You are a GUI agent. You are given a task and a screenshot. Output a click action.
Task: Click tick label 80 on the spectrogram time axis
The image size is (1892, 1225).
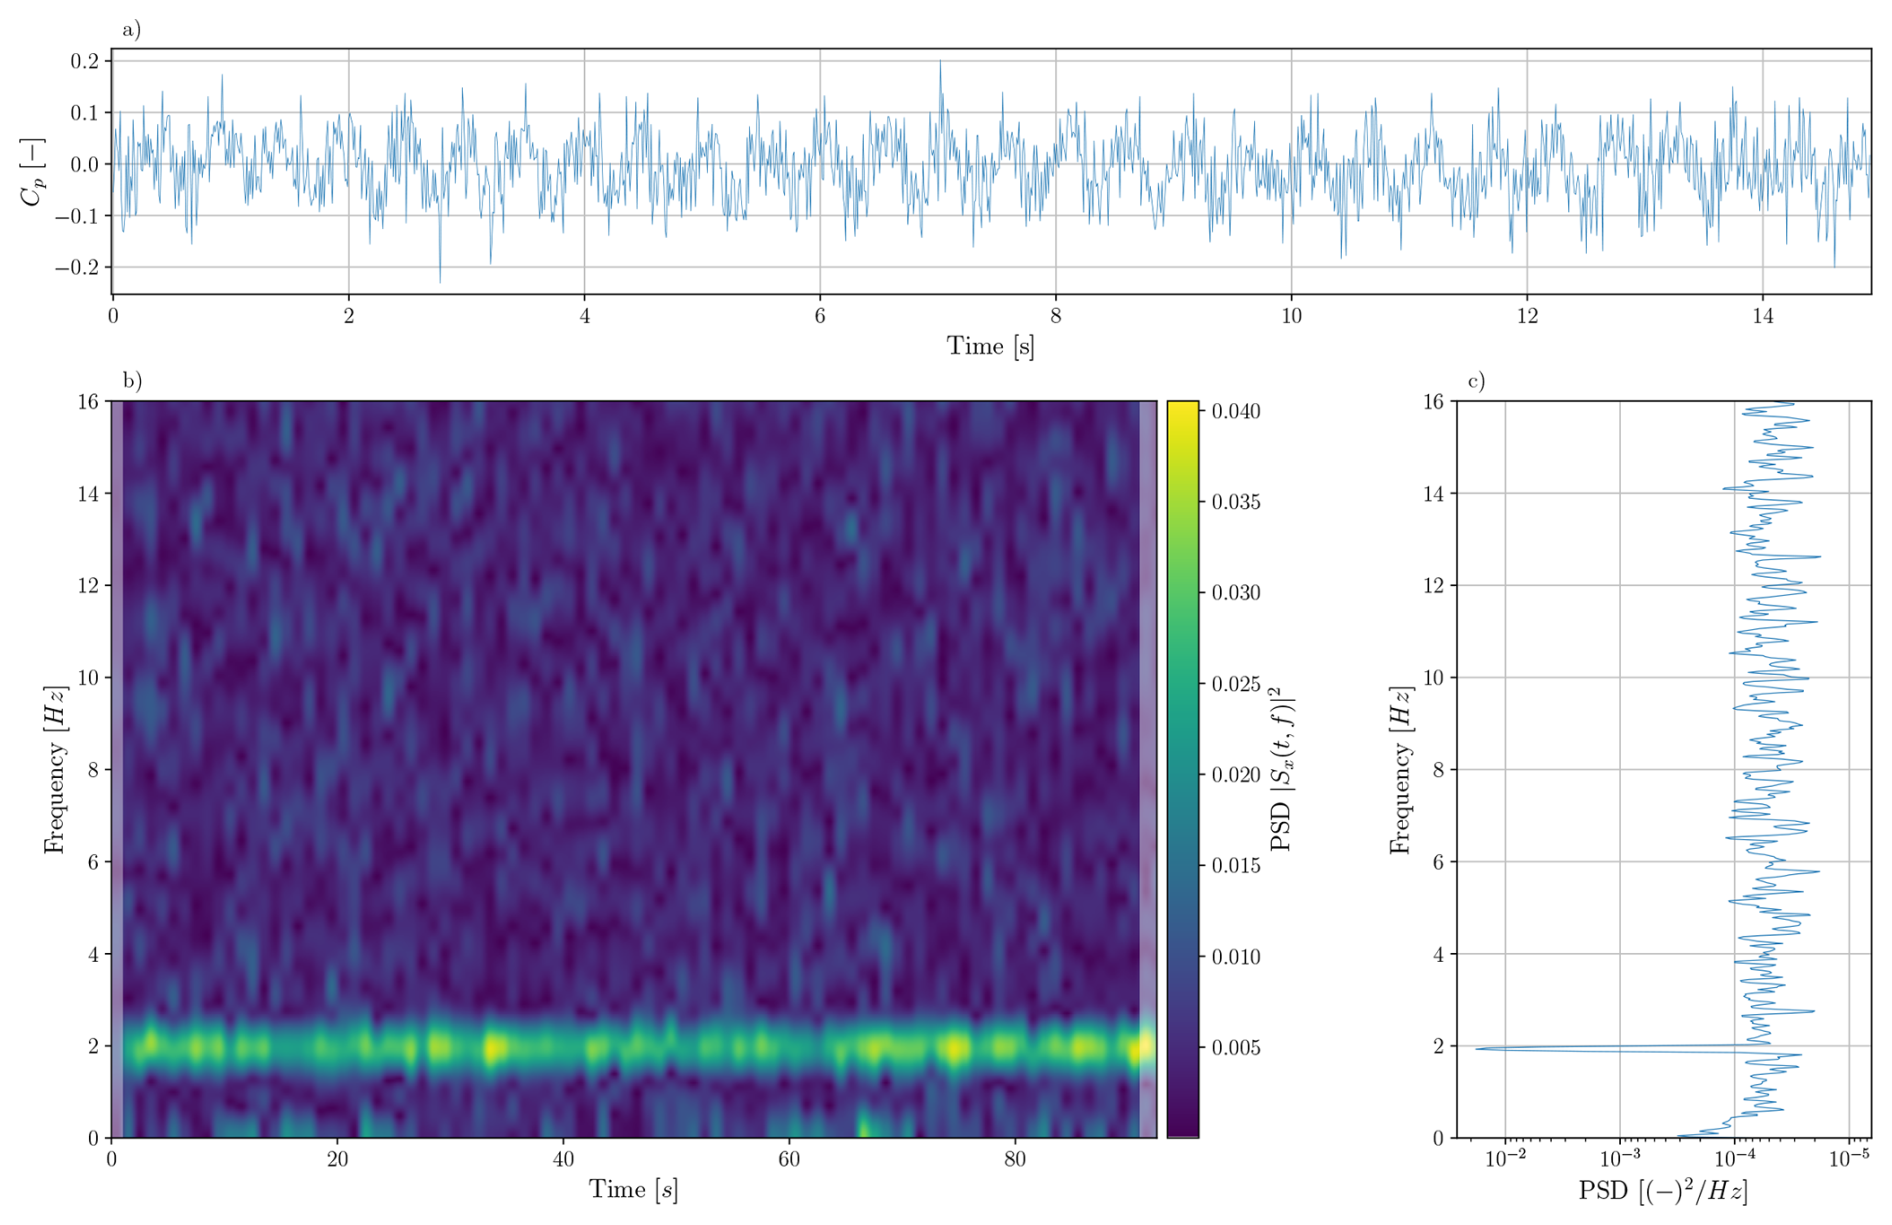(1015, 1160)
